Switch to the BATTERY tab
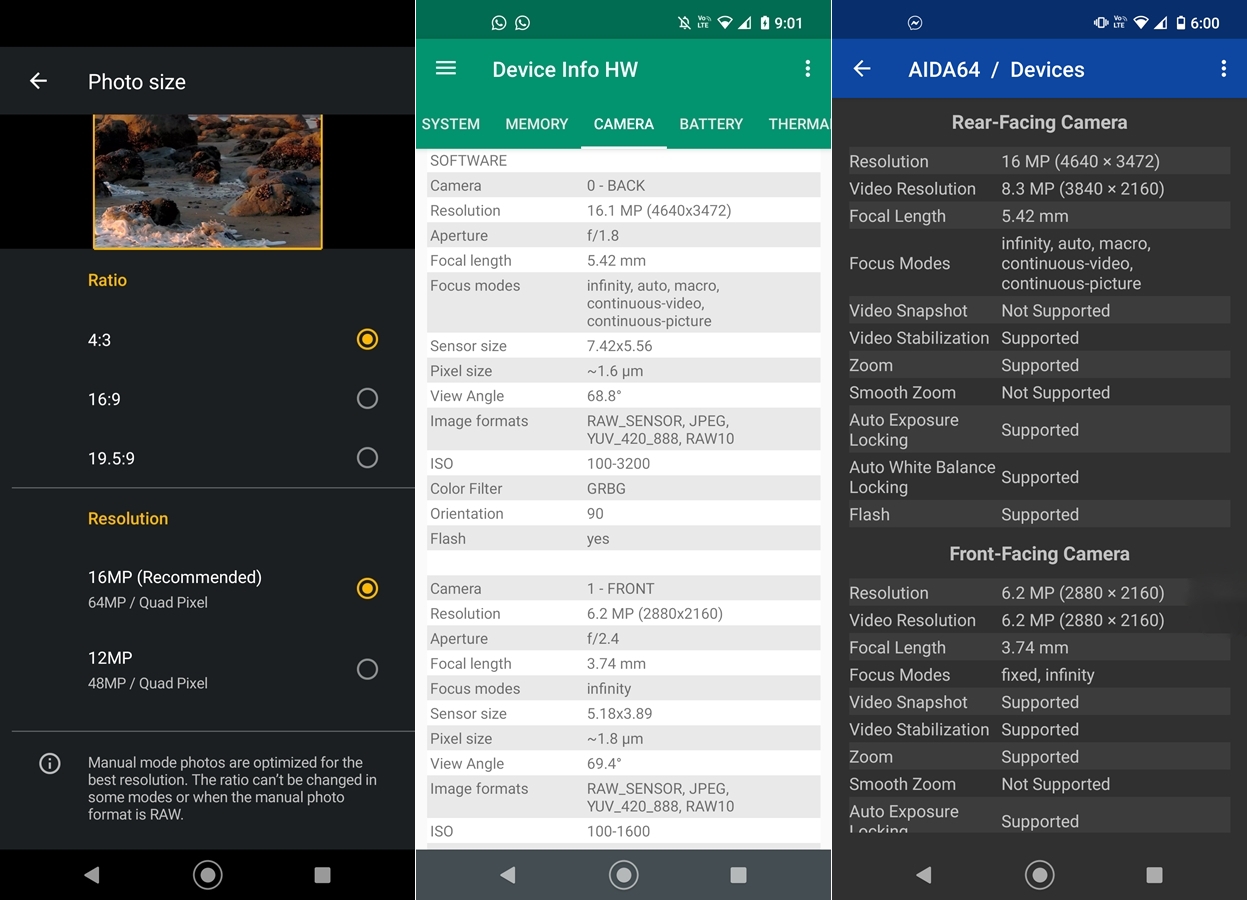The image size is (1247, 900). (x=711, y=124)
